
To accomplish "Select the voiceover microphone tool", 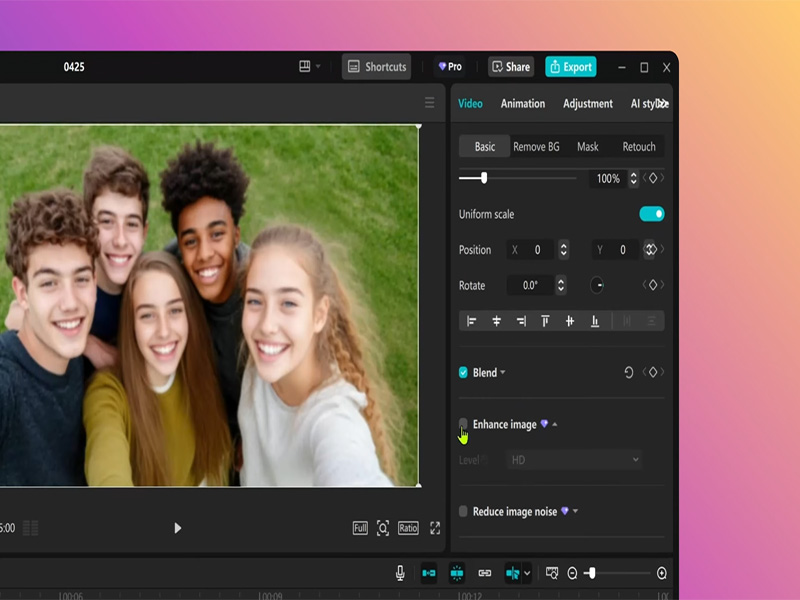I will [401, 572].
